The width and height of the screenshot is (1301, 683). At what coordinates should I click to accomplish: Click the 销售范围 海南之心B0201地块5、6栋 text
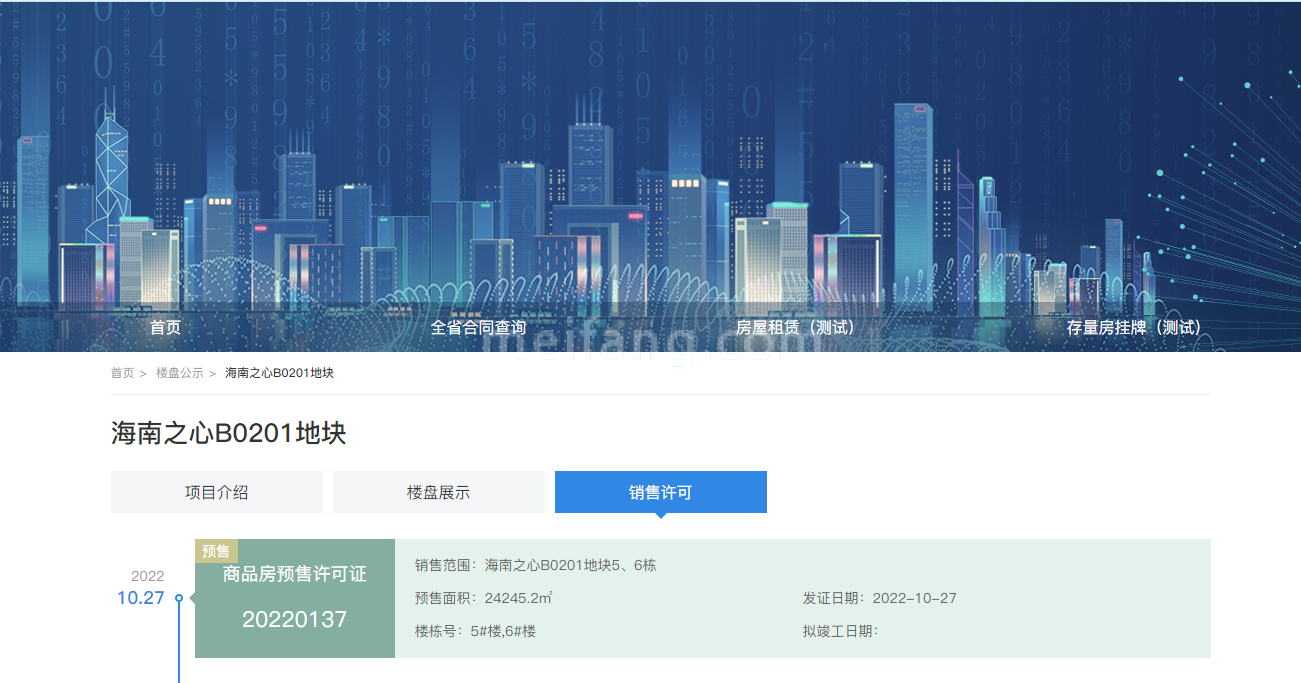[535, 565]
